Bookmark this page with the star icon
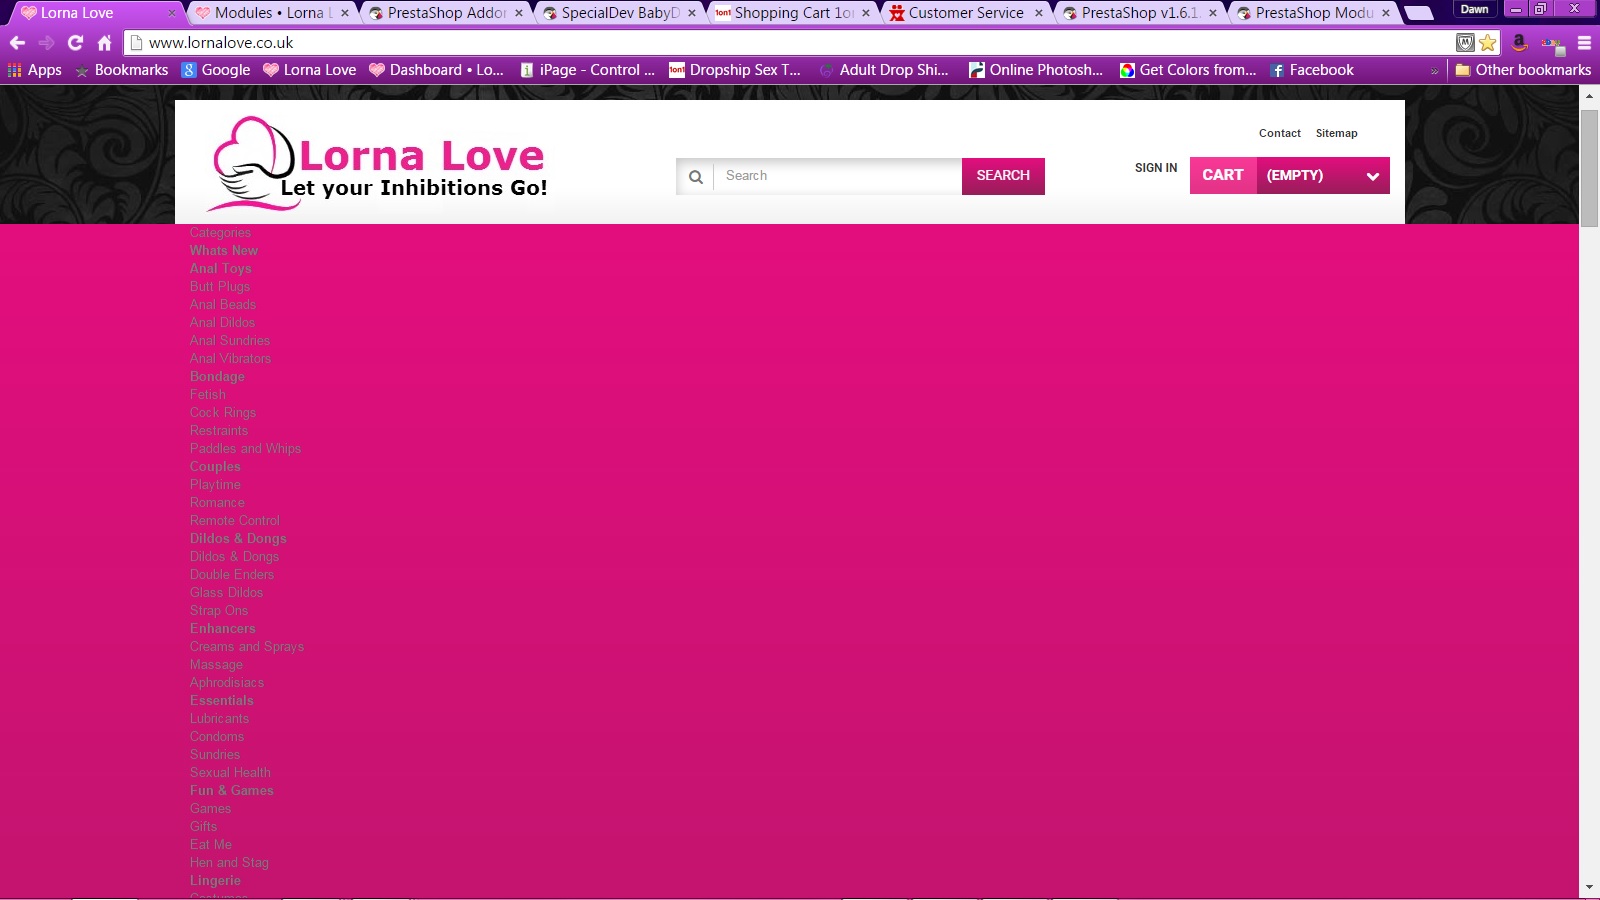The height and width of the screenshot is (900, 1600). pyautogui.click(x=1488, y=43)
